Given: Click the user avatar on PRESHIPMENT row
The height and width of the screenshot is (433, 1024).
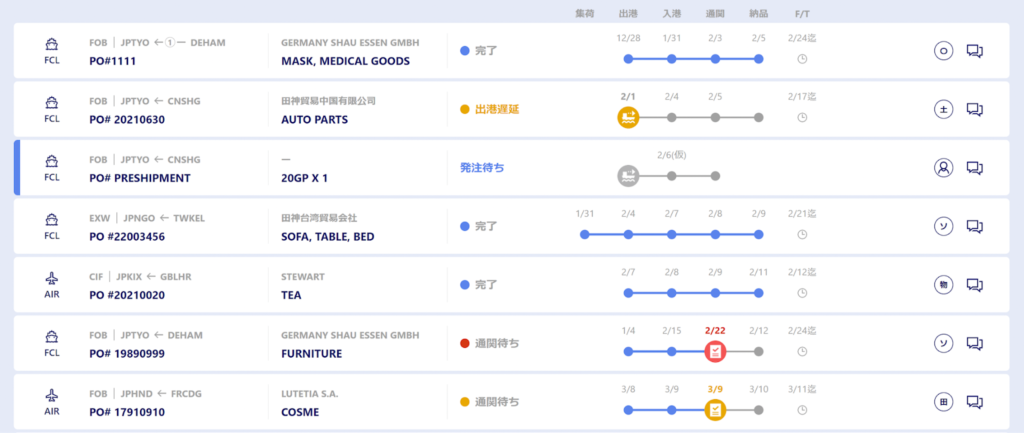Looking at the screenshot, I should click(943, 168).
